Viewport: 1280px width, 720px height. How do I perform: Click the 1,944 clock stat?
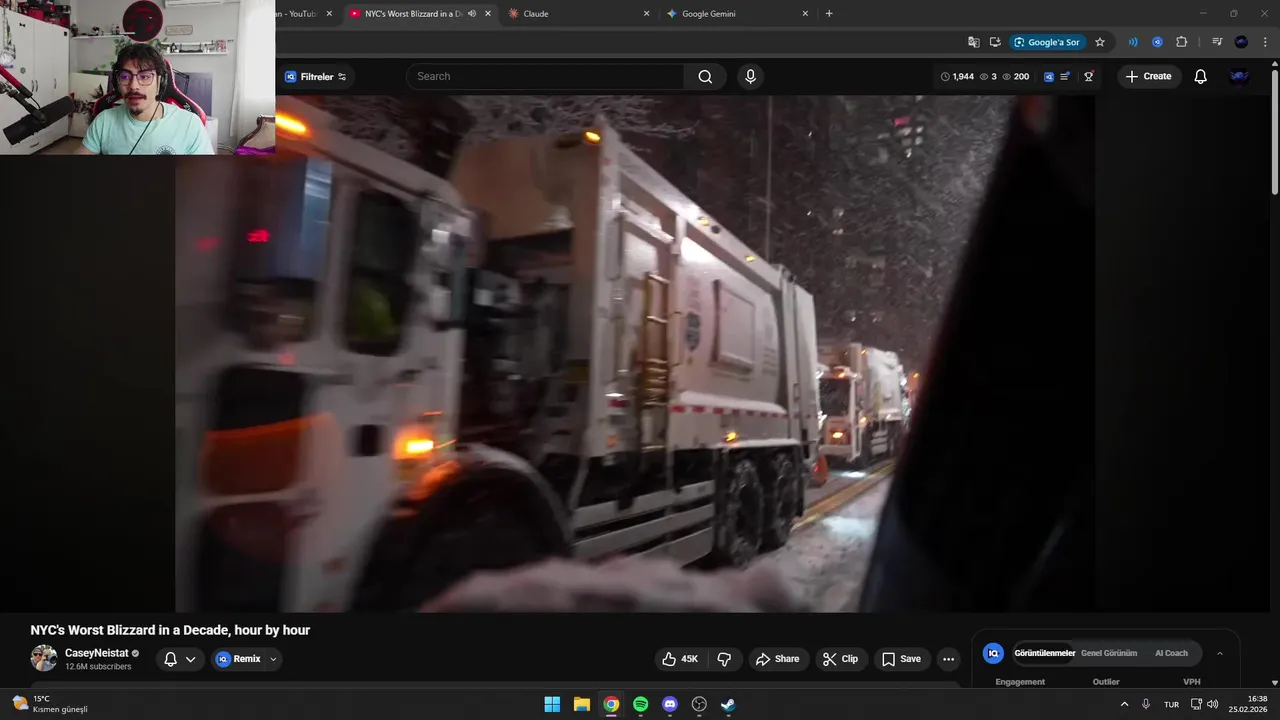[x=958, y=77]
